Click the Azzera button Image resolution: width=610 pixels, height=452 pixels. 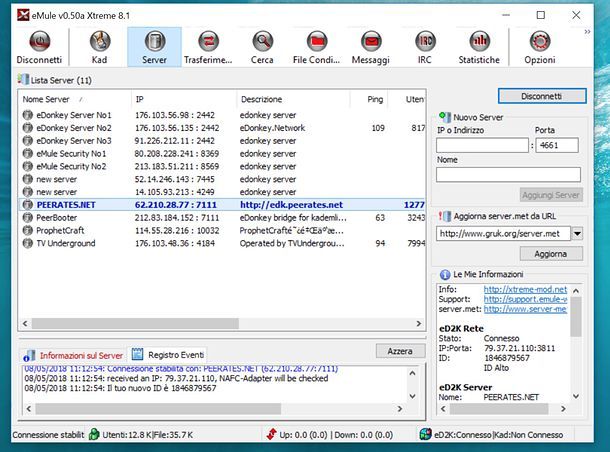pos(400,351)
